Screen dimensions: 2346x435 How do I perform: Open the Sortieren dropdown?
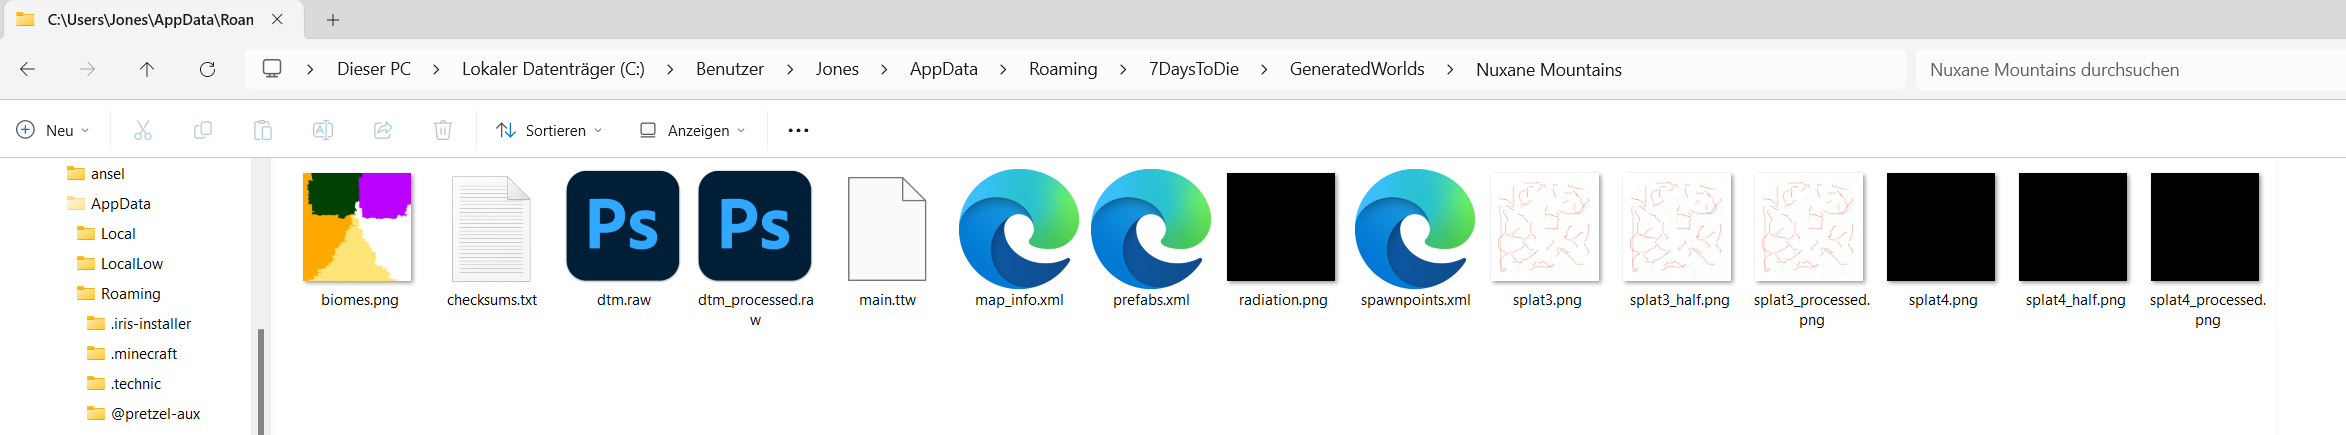[x=550, y=130]
